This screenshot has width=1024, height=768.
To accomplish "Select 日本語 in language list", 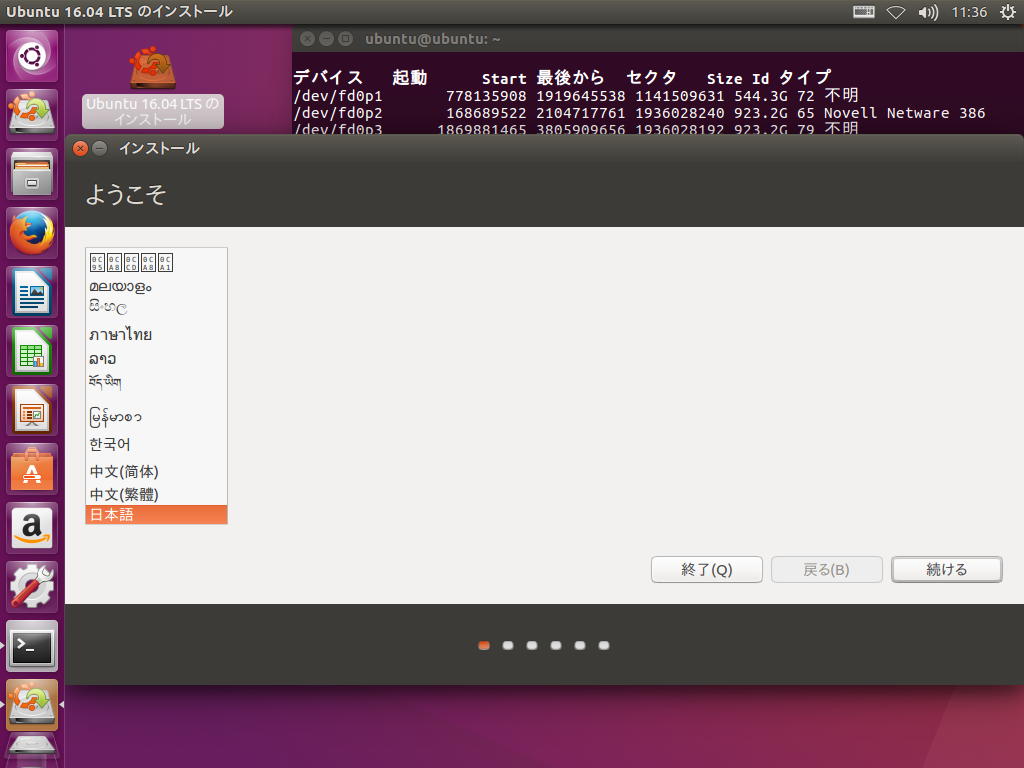I will [x=157, y=515].
